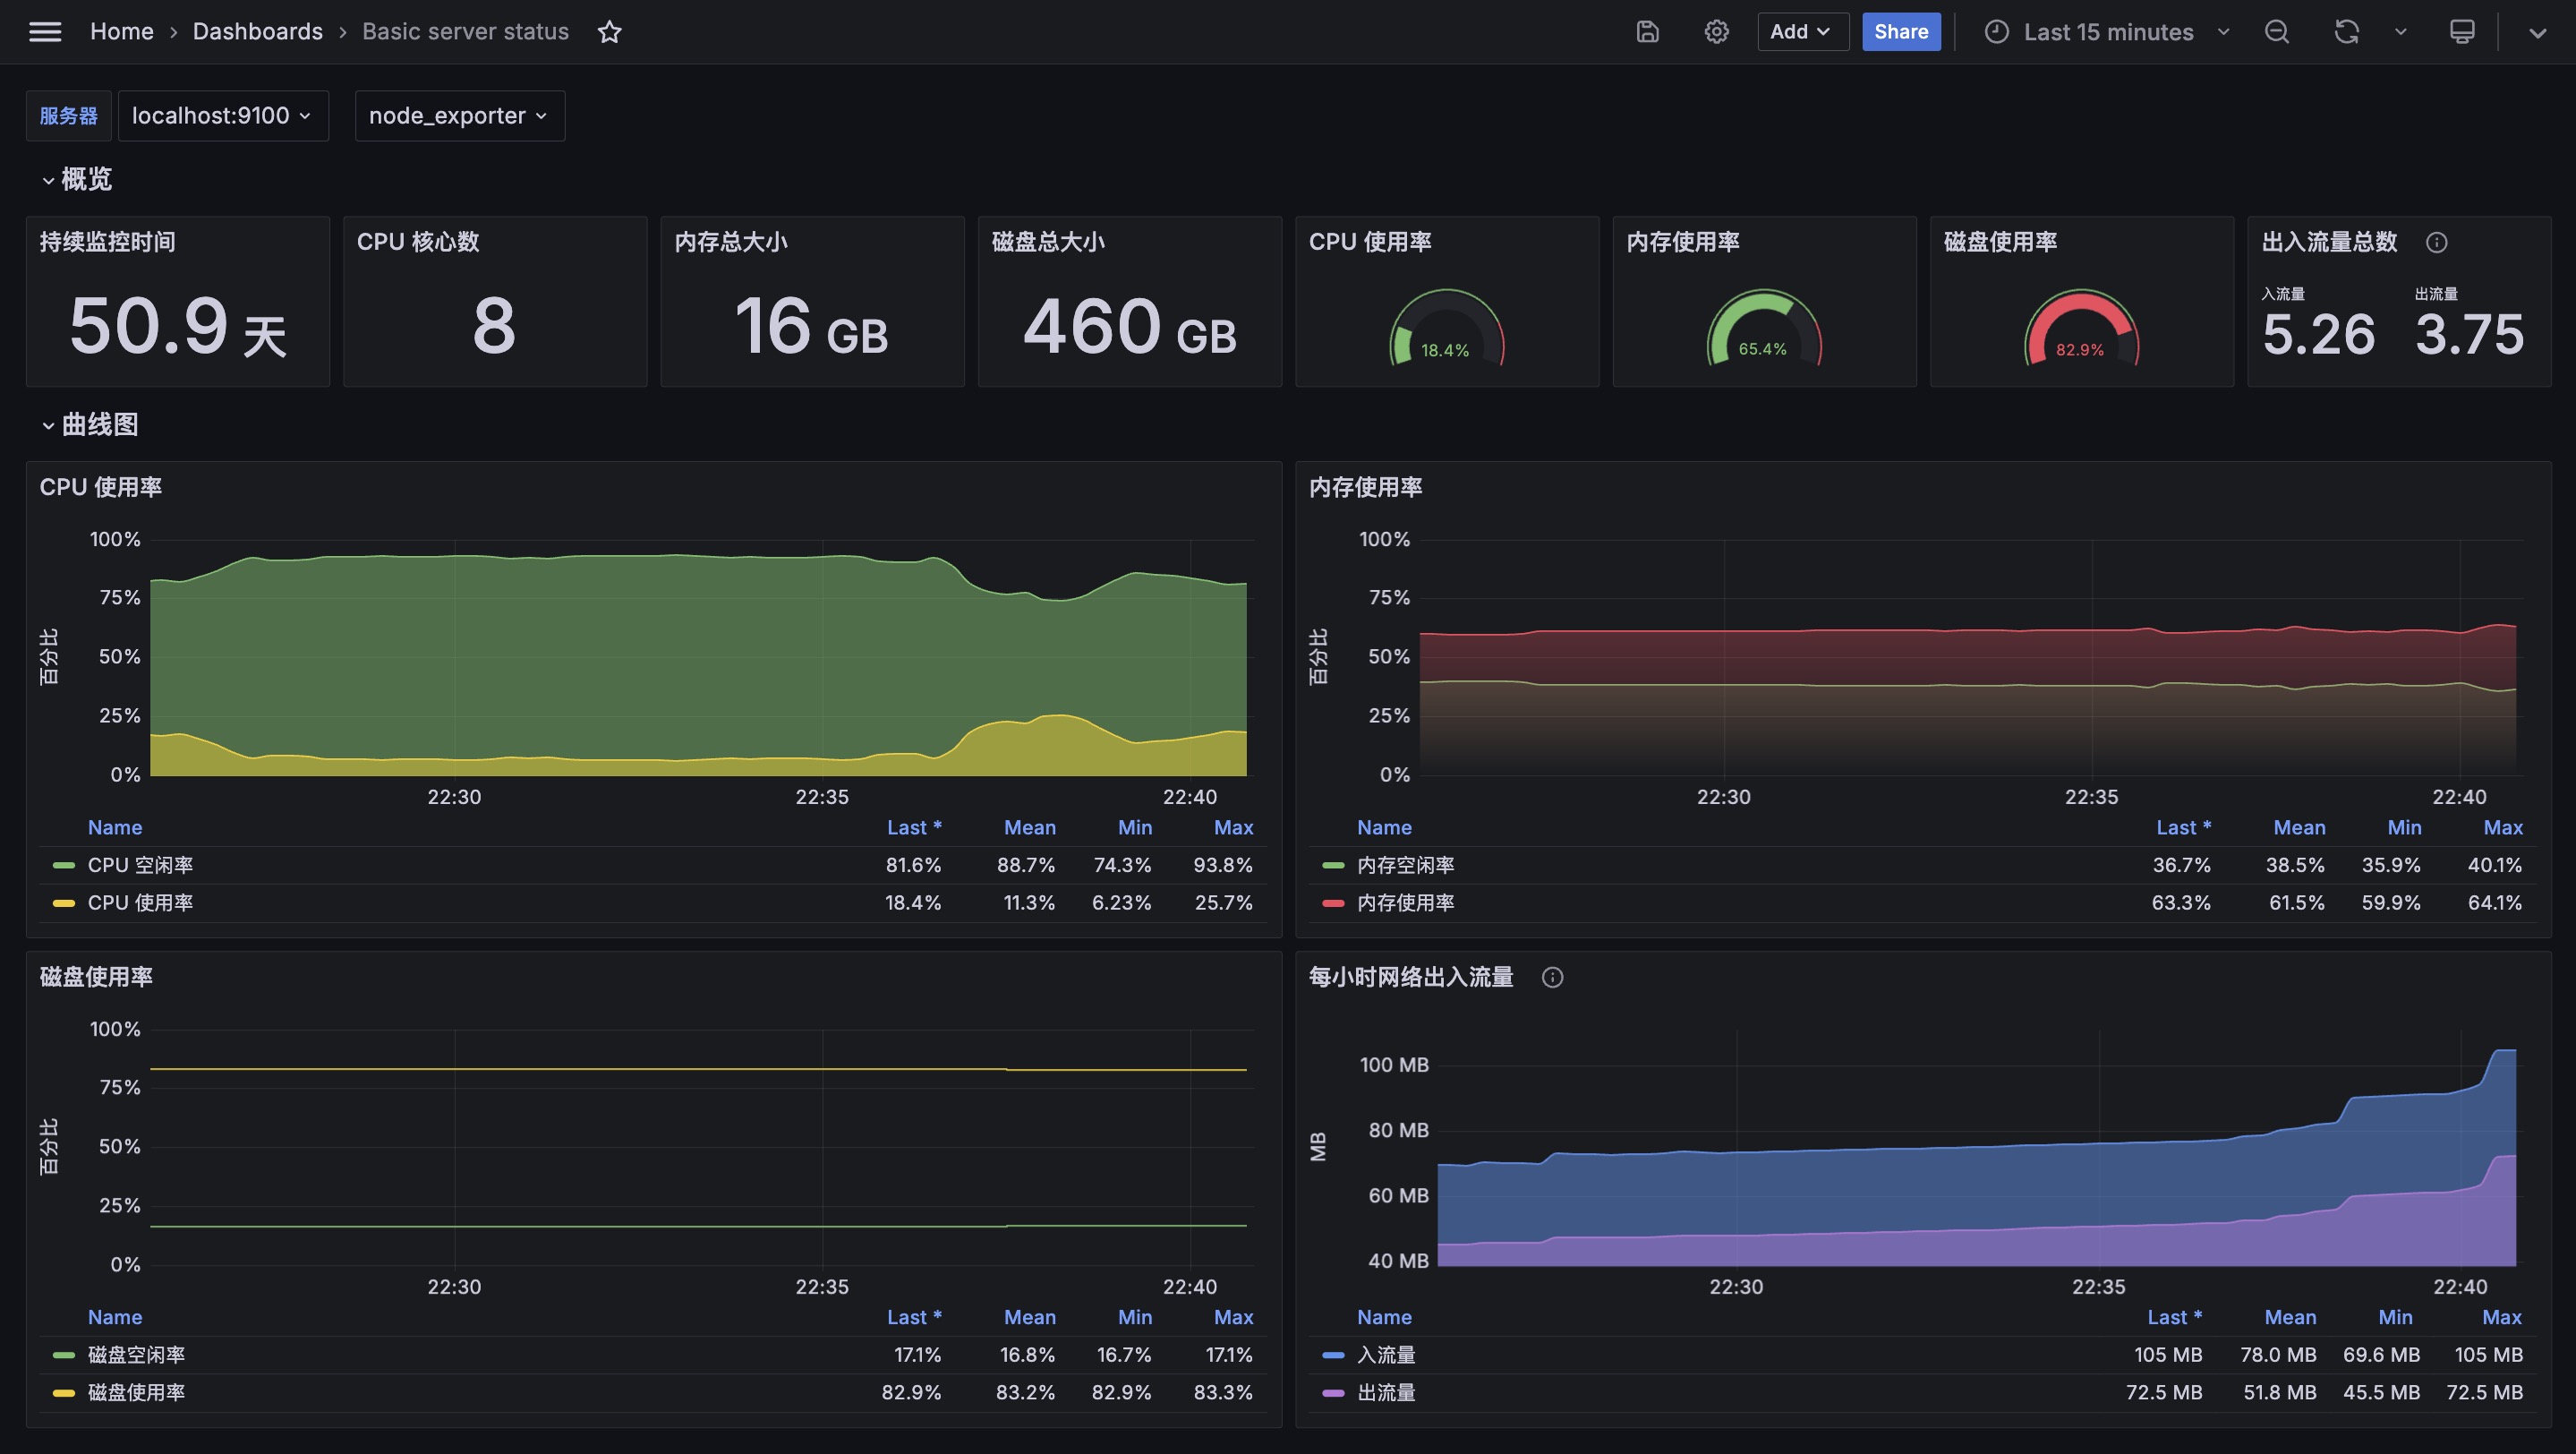Open Last 15 minutes time picker

coord(2107,32)
